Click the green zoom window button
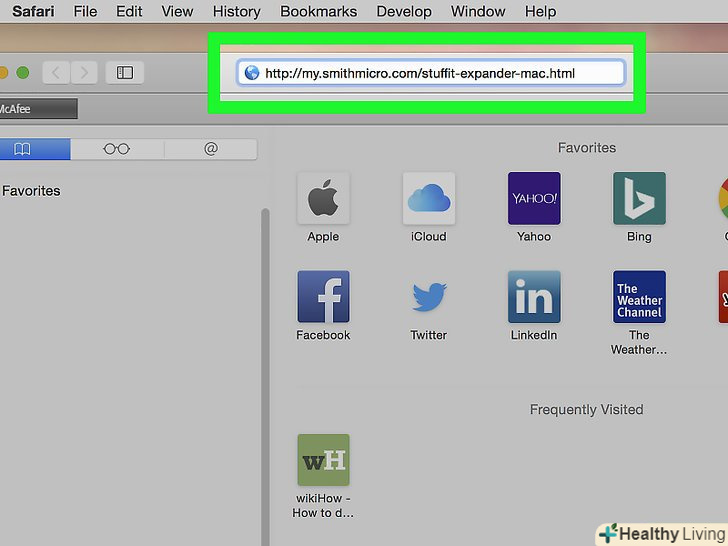728x546 pixels. [x=23, y=72]
